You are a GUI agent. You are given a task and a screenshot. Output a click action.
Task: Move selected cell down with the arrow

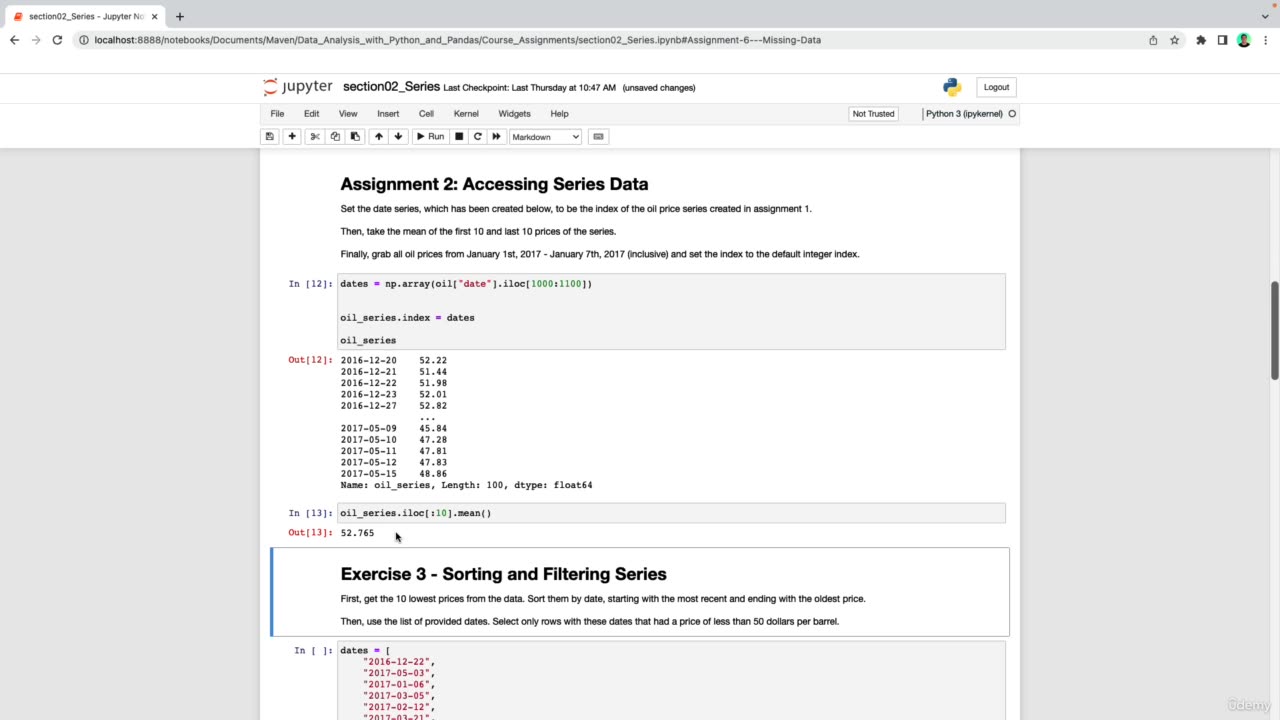pos(398,137)
